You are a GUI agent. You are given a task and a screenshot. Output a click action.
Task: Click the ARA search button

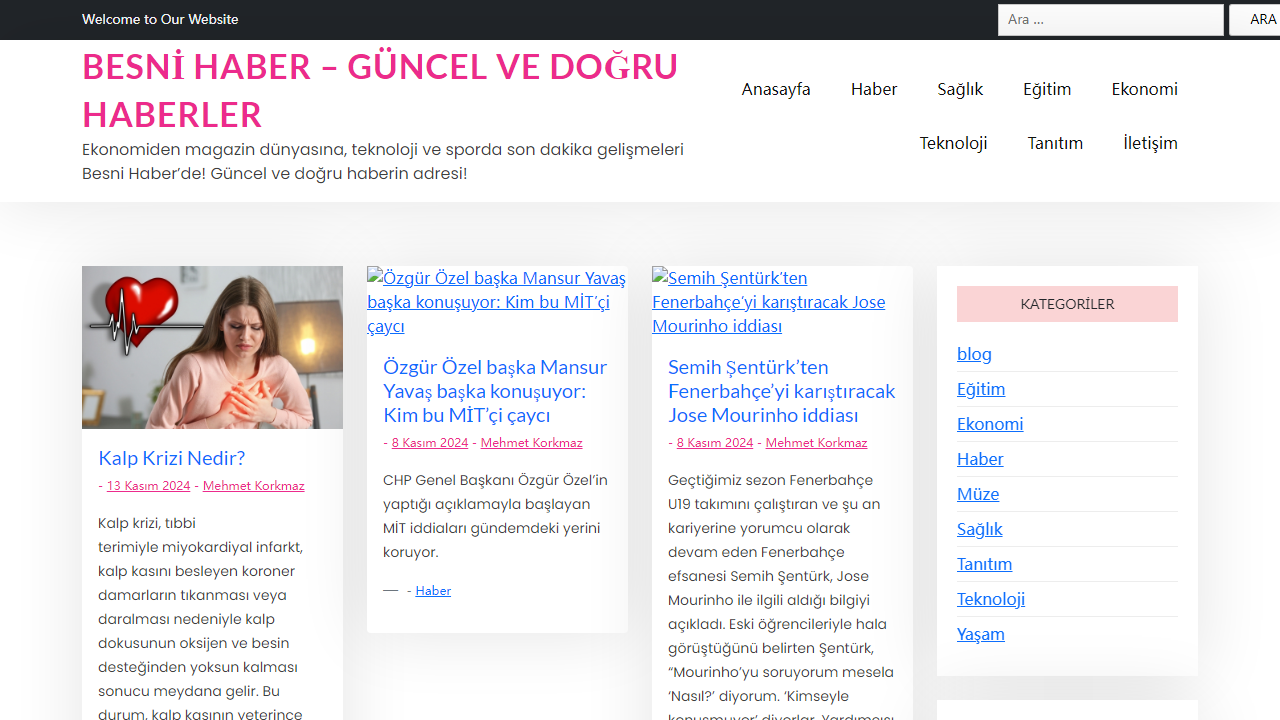1258,19
